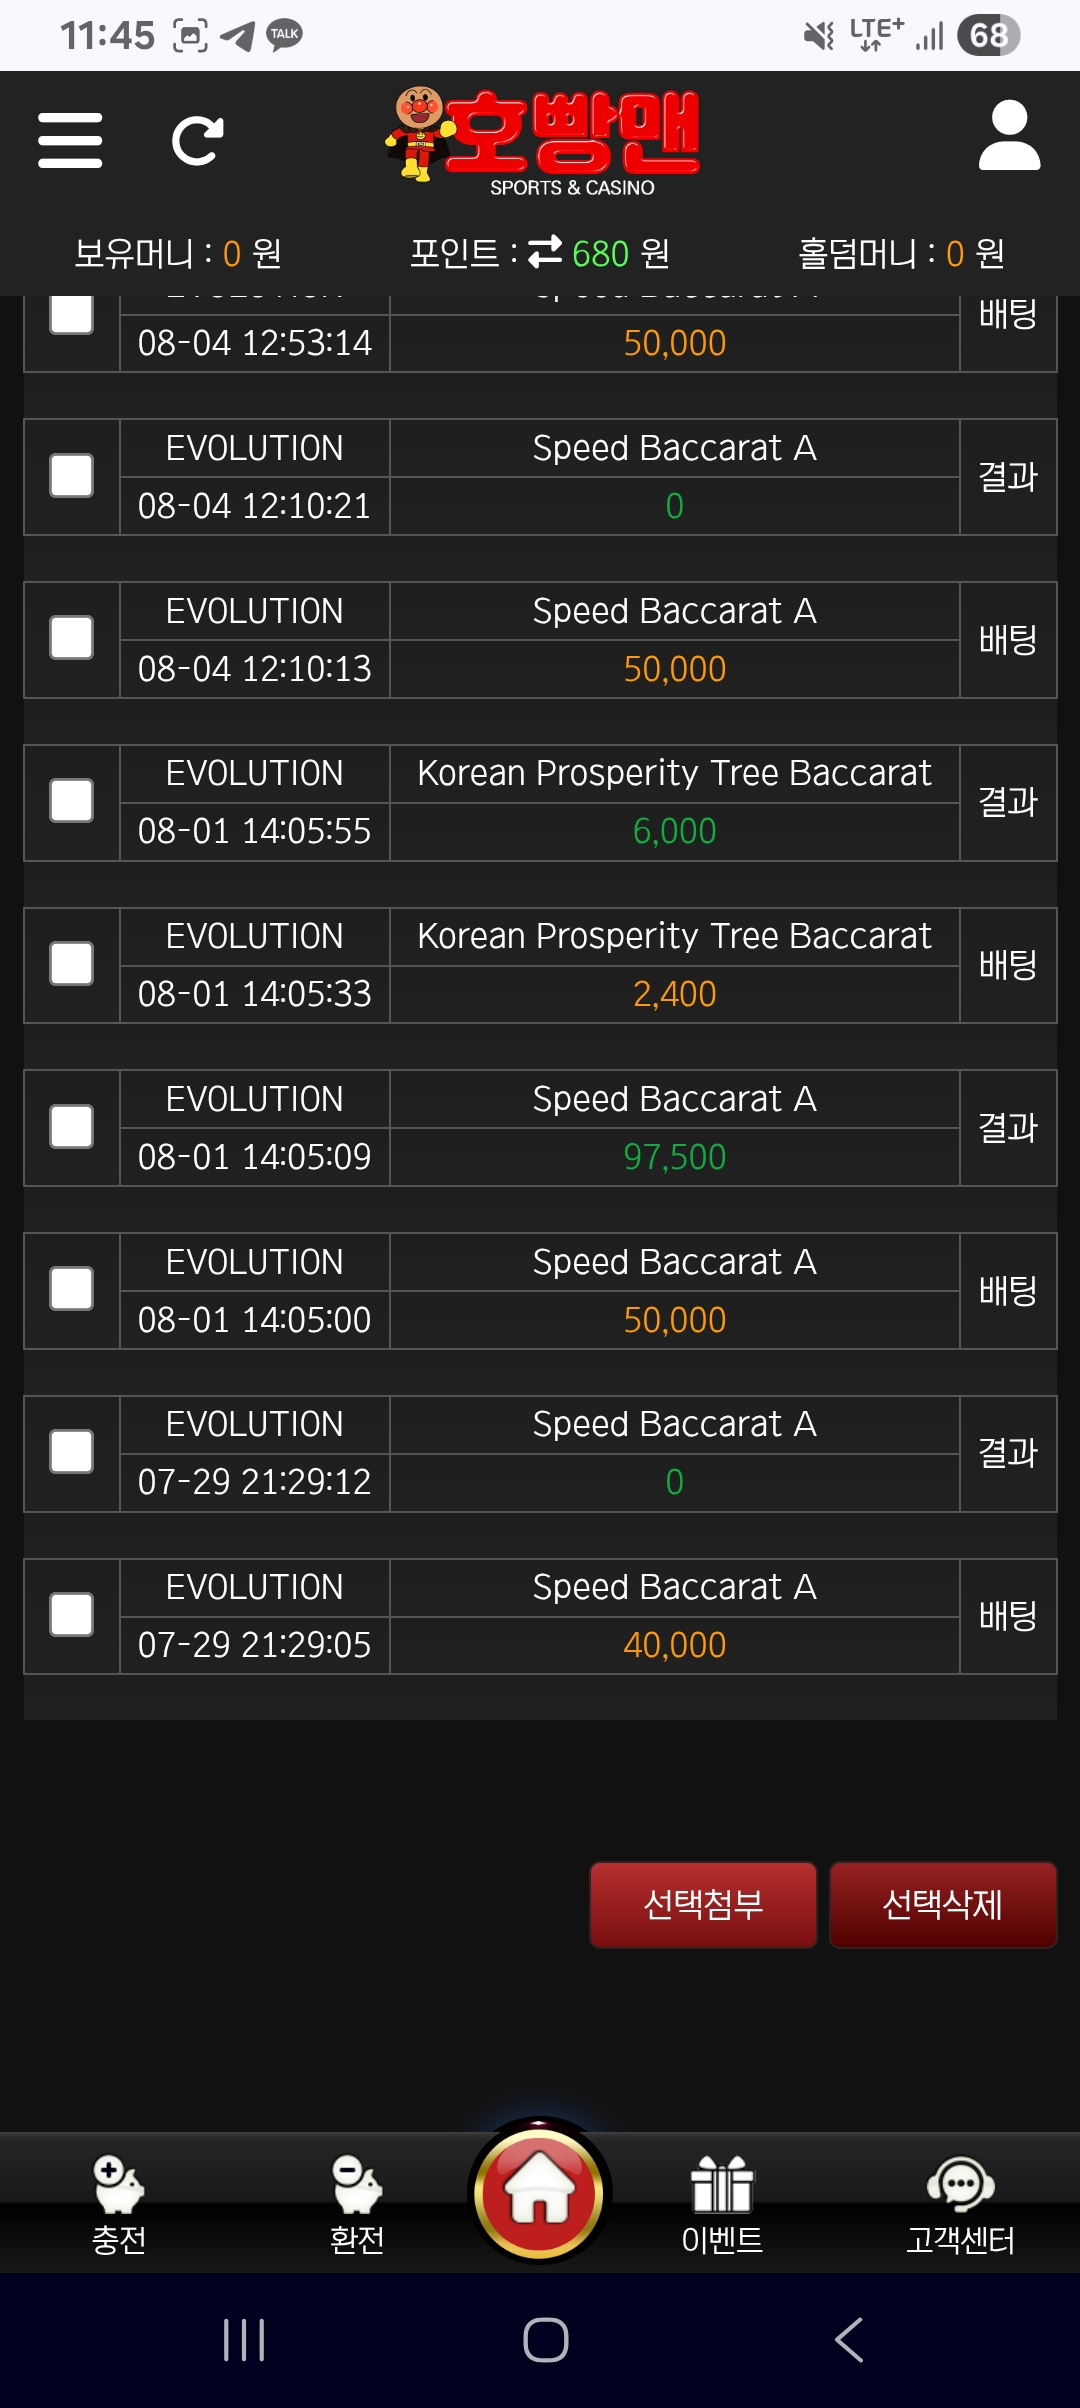The image size is (1080, 2408).
Task: Go to home via red house button
Action: (x=540, y=2192)
